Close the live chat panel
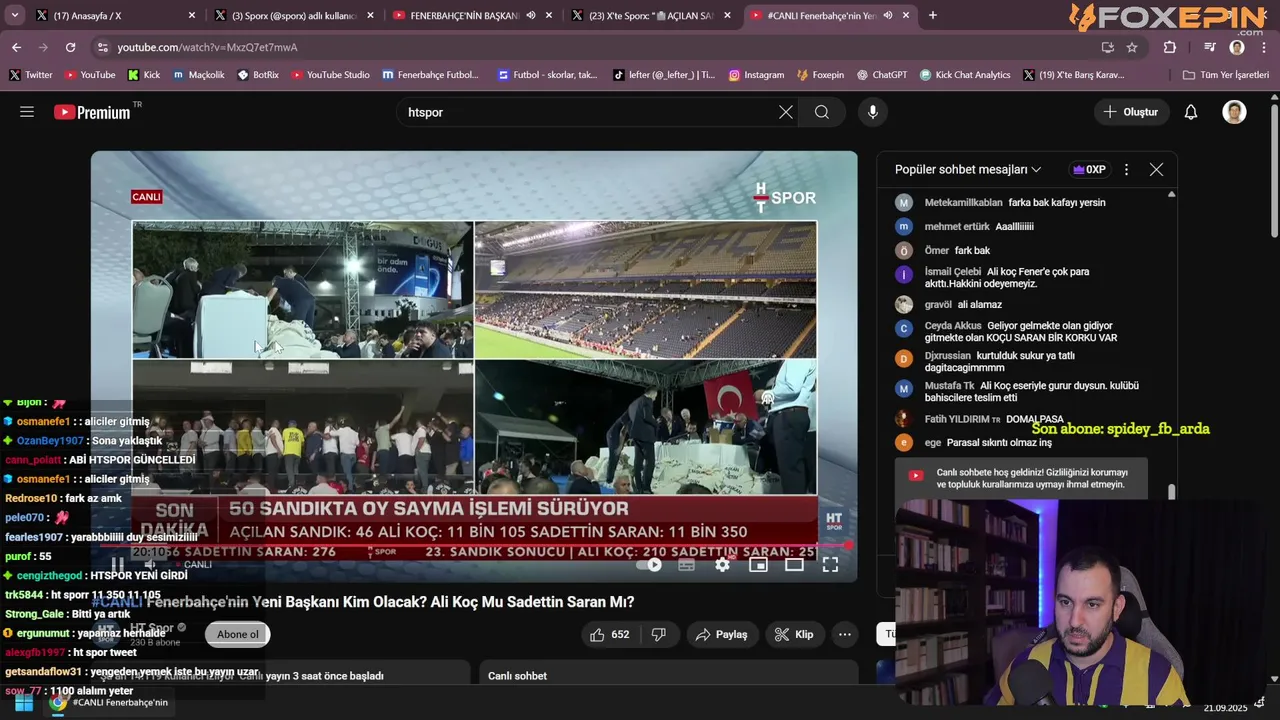 (x=1156, y=170)
